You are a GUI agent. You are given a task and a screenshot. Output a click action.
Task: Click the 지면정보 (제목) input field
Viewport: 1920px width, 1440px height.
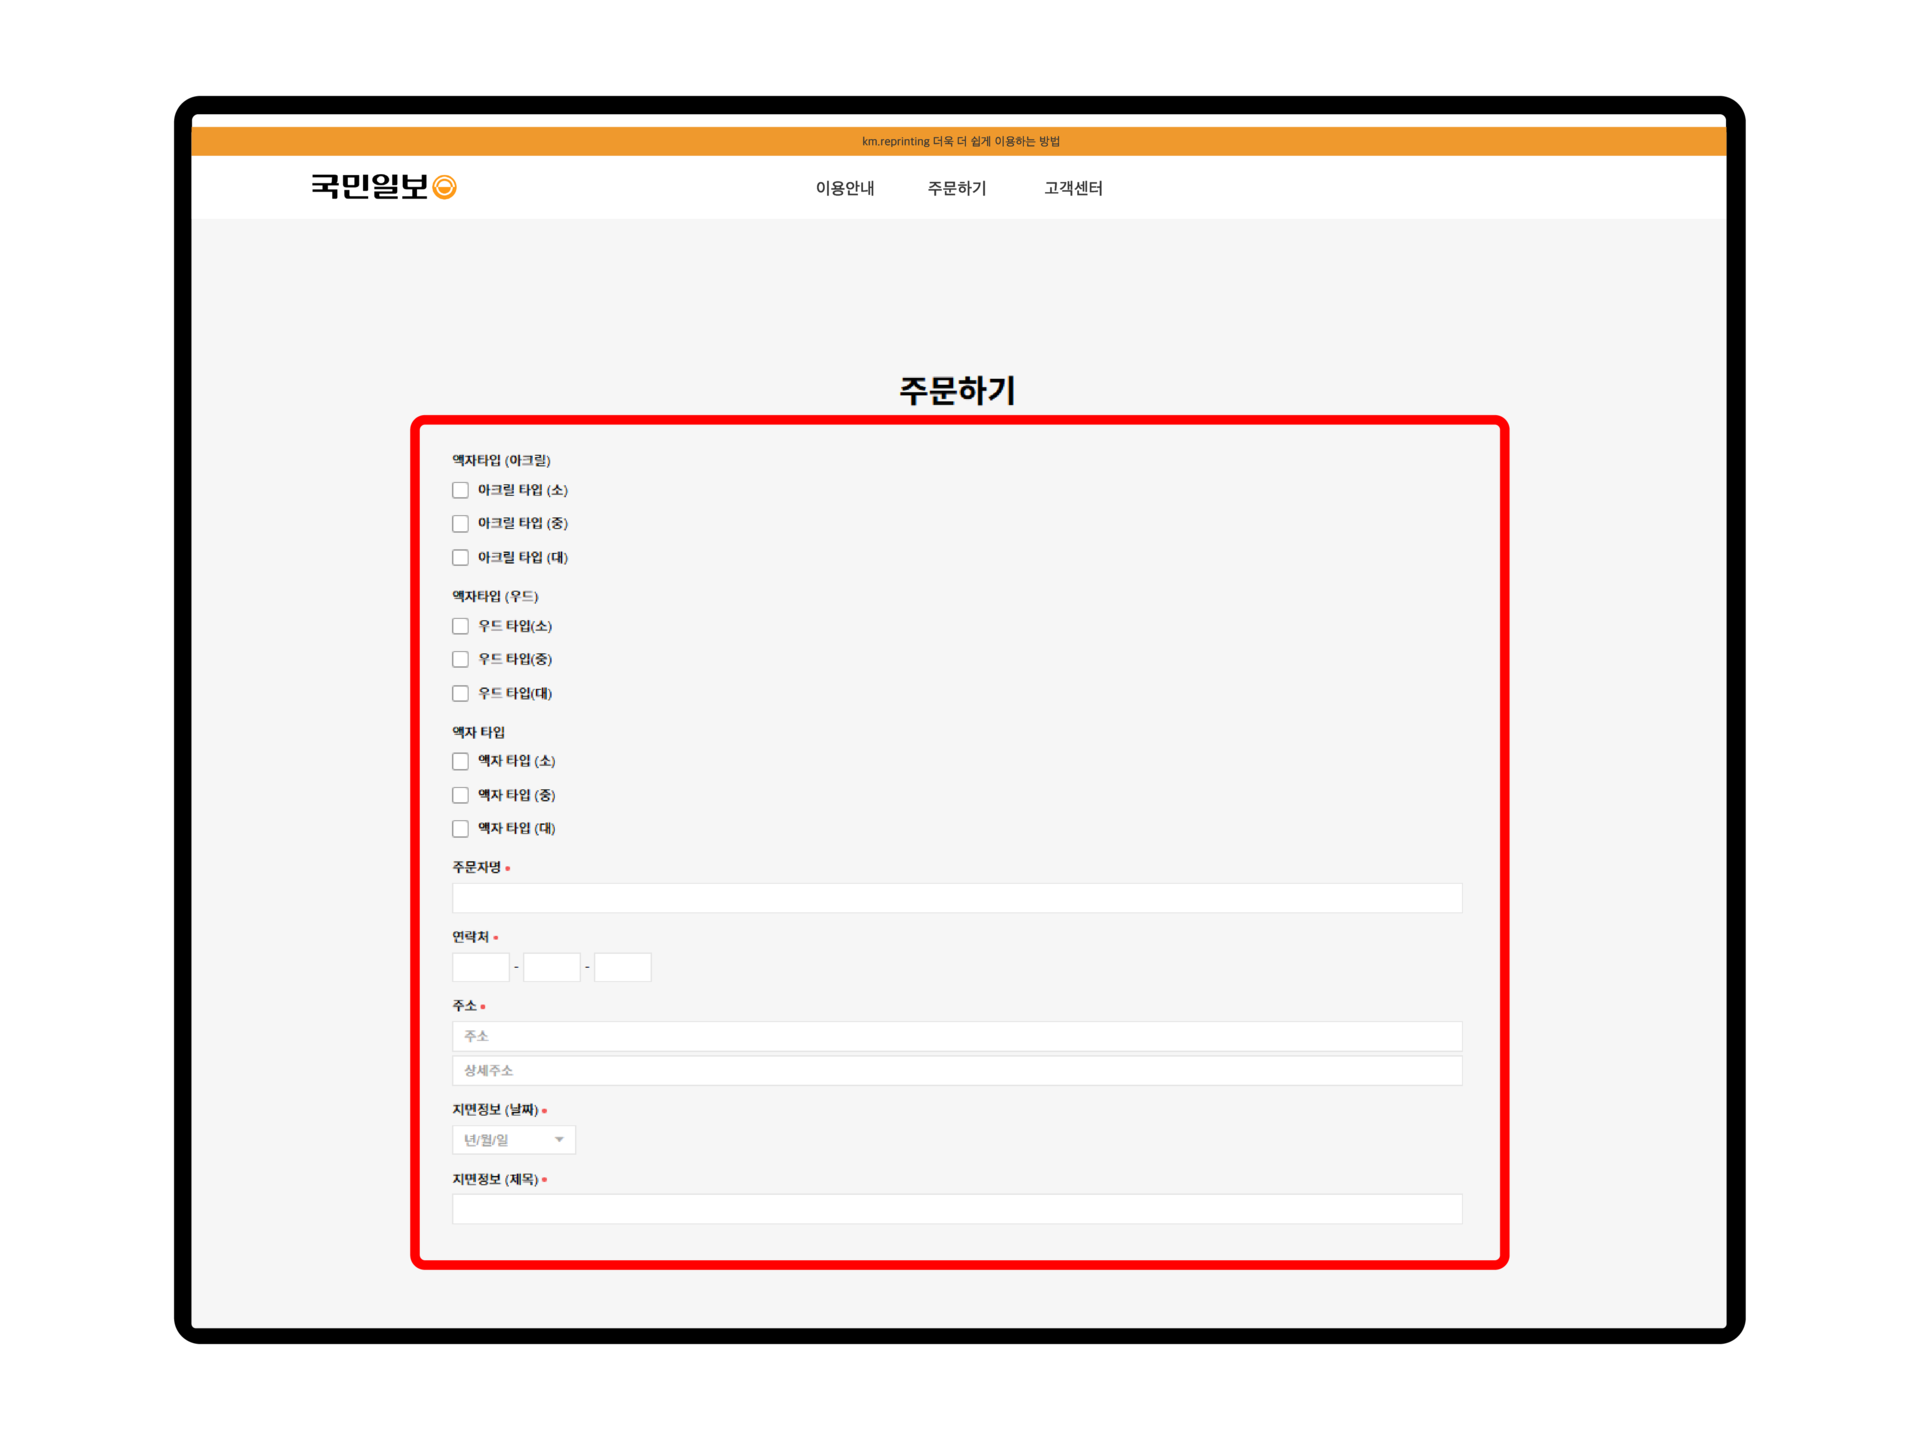956,1209
